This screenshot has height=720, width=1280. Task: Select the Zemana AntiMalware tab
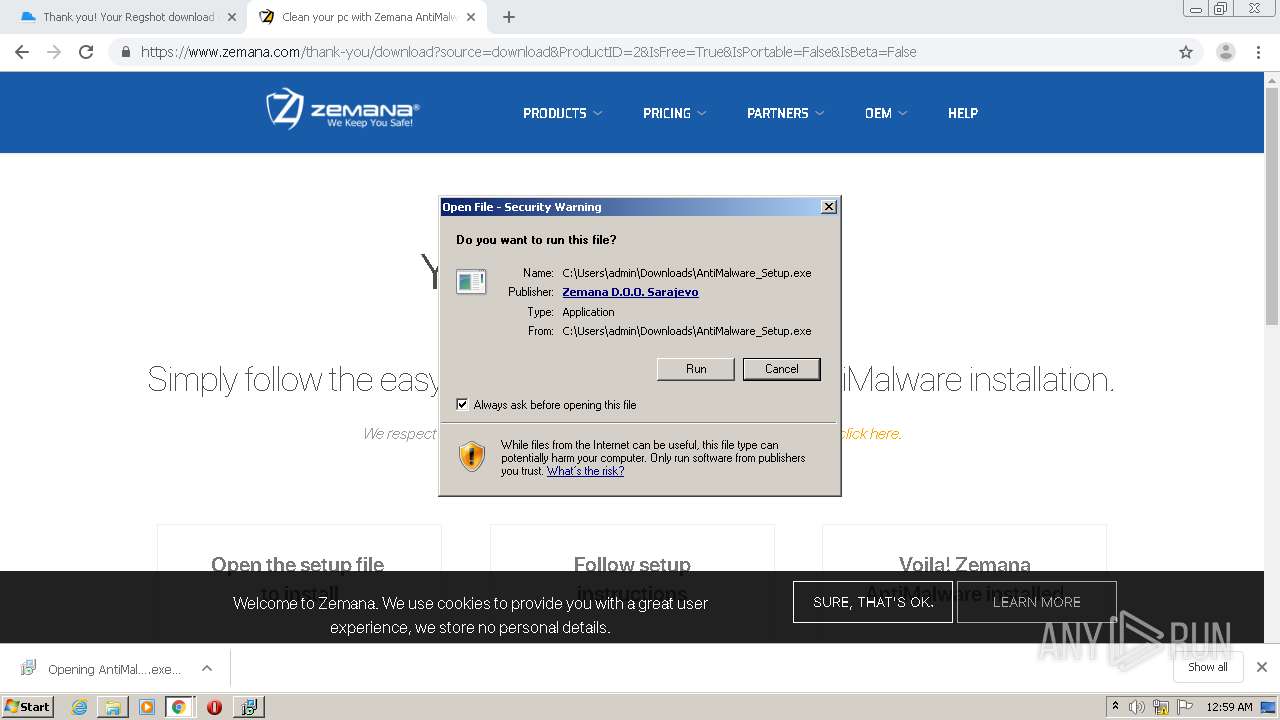[368, 17]
